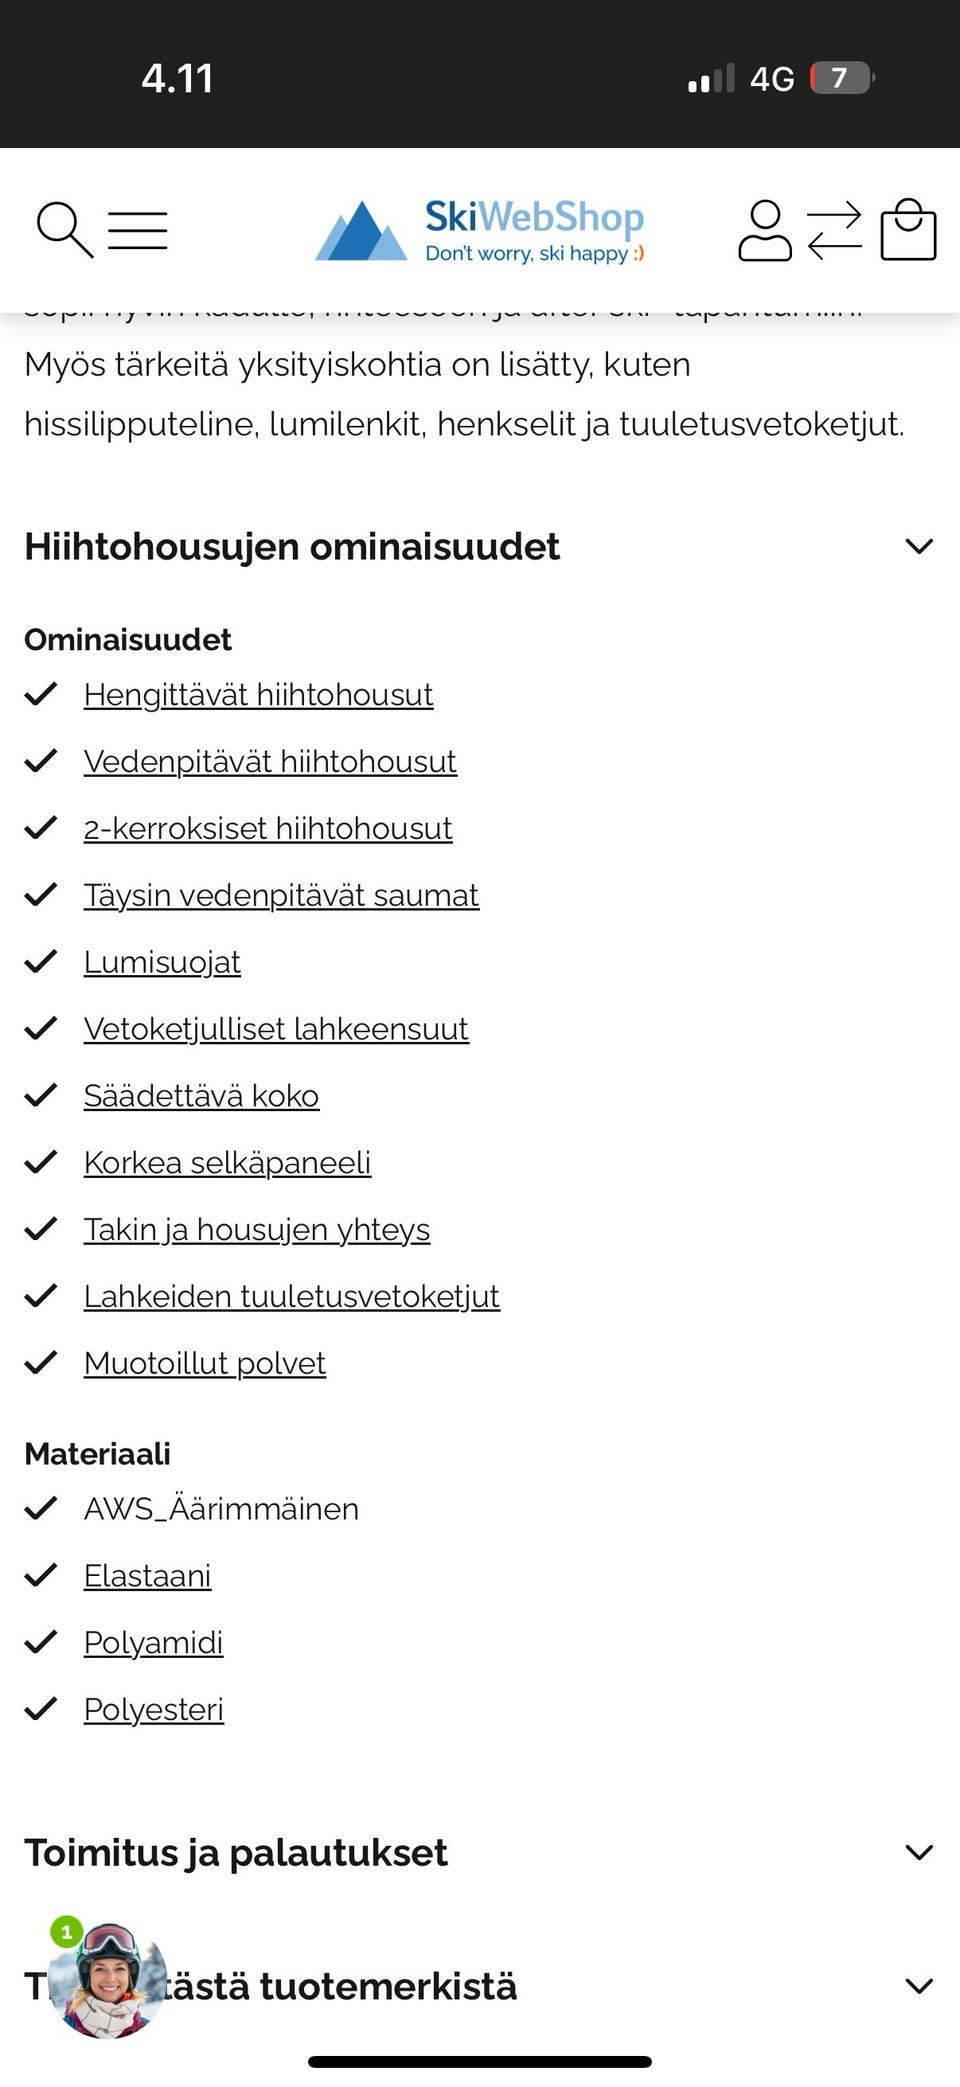Open the product compare arrows icon

[834, 231]
